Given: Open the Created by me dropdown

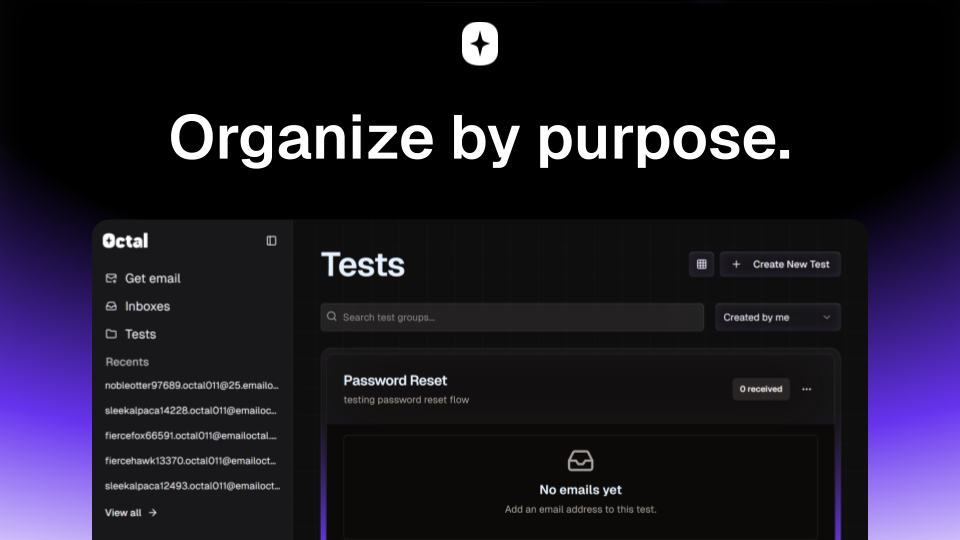Looking at the screenshot, I should point(778,317).
